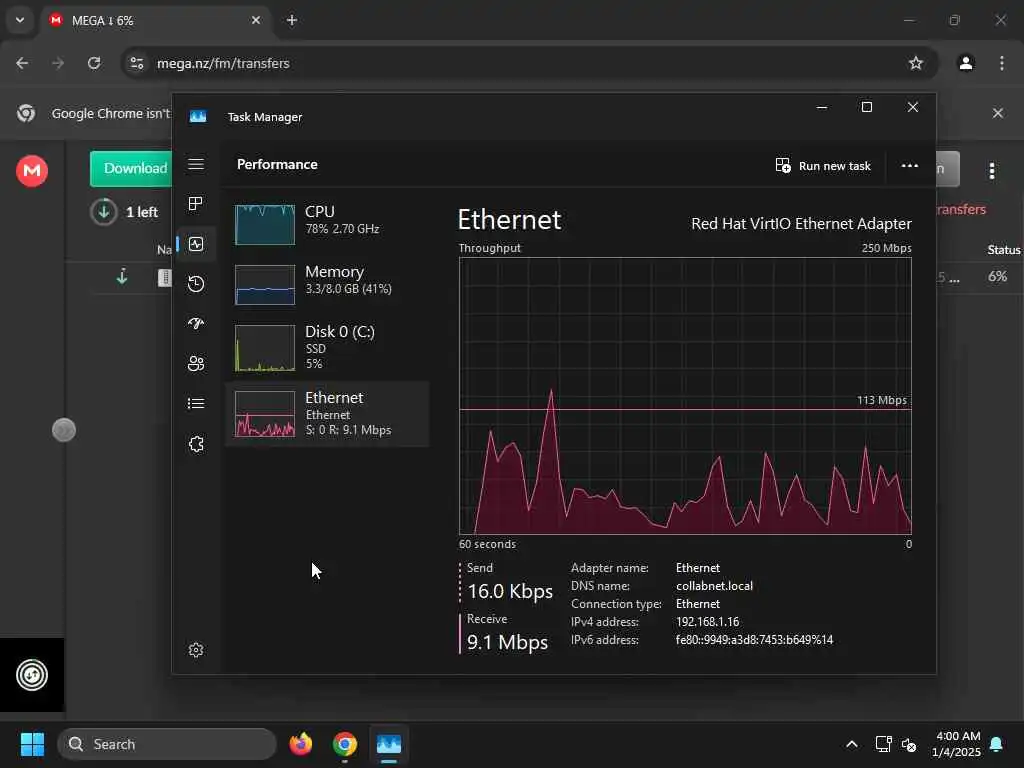Viewport: 1024px width, 768px height.
Task: Close the MEGA browser tab
Action: (256, 21)
